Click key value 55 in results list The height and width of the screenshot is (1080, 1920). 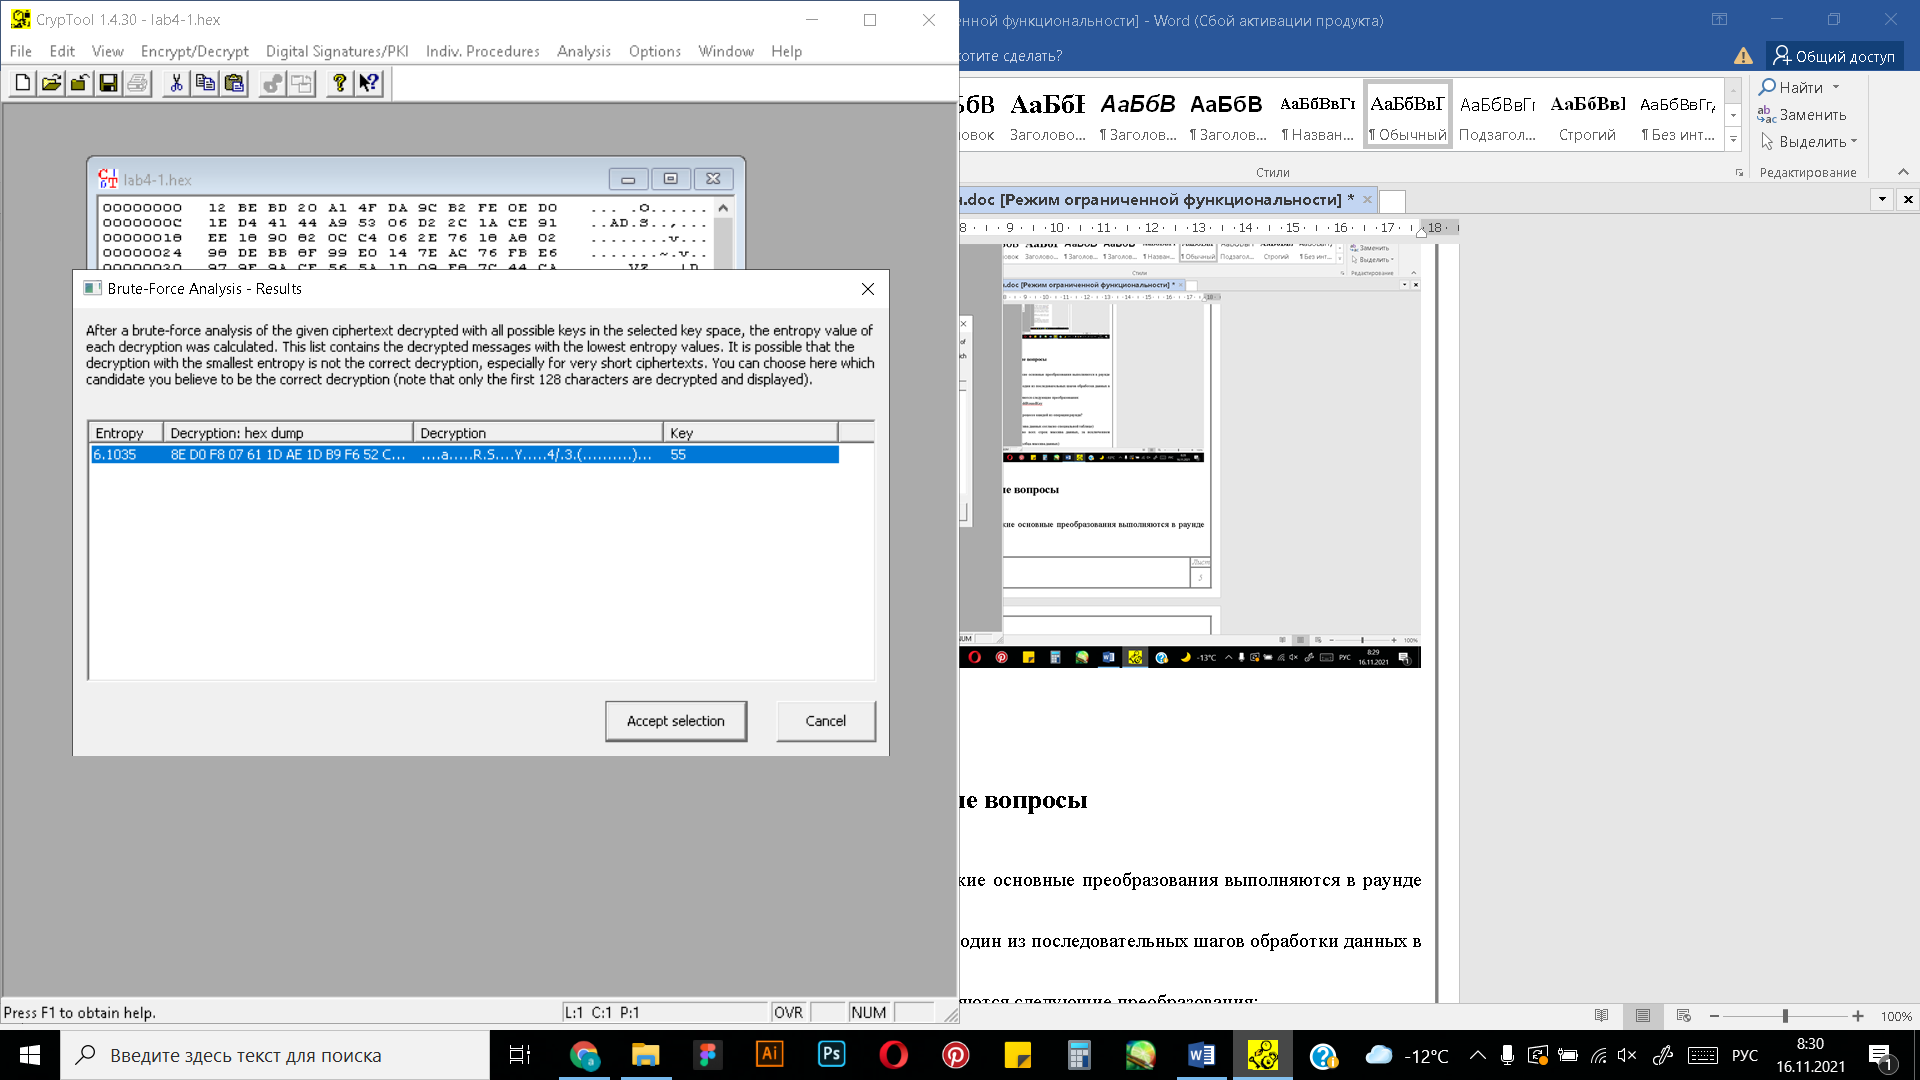[678, 455]
